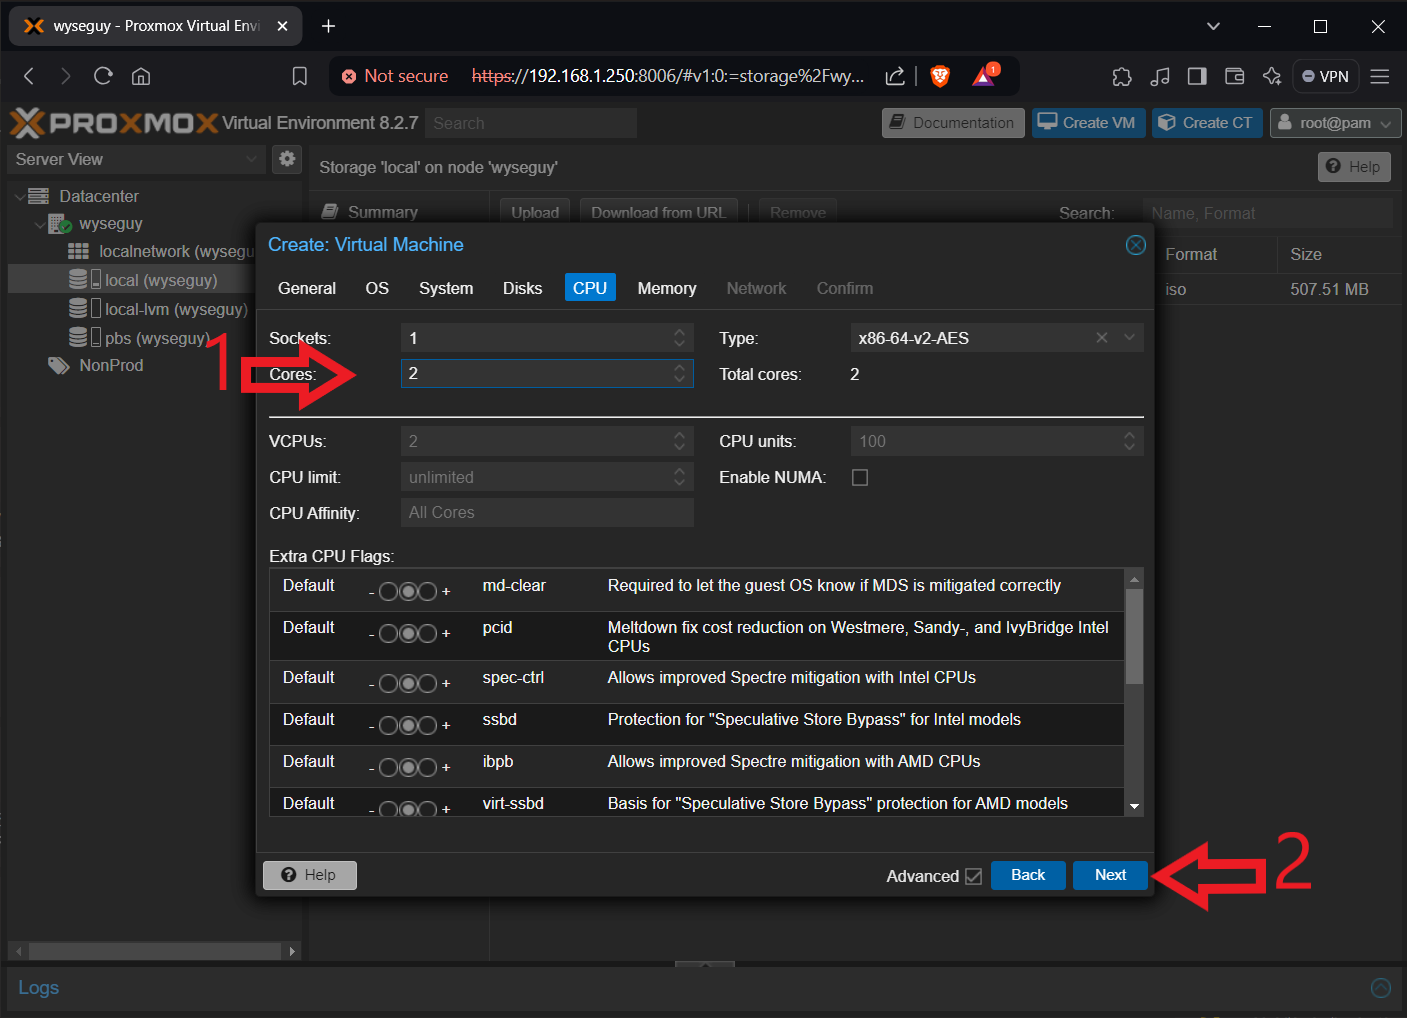This screenshot has width=1407, height=1018.
Task: Click the CPU Affinity field
Action: (547, 513)
